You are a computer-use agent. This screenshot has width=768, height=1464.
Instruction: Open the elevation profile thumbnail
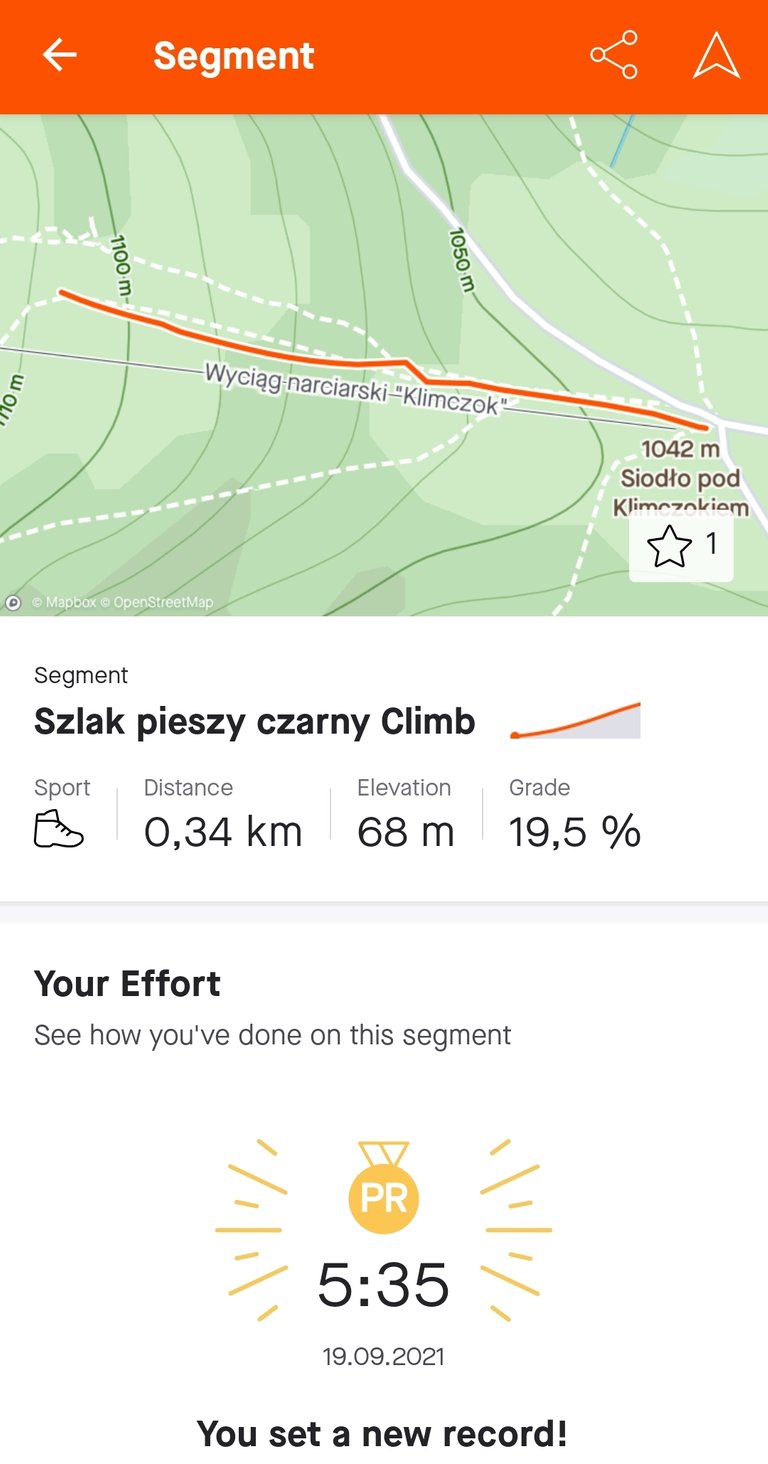point(575,721)
